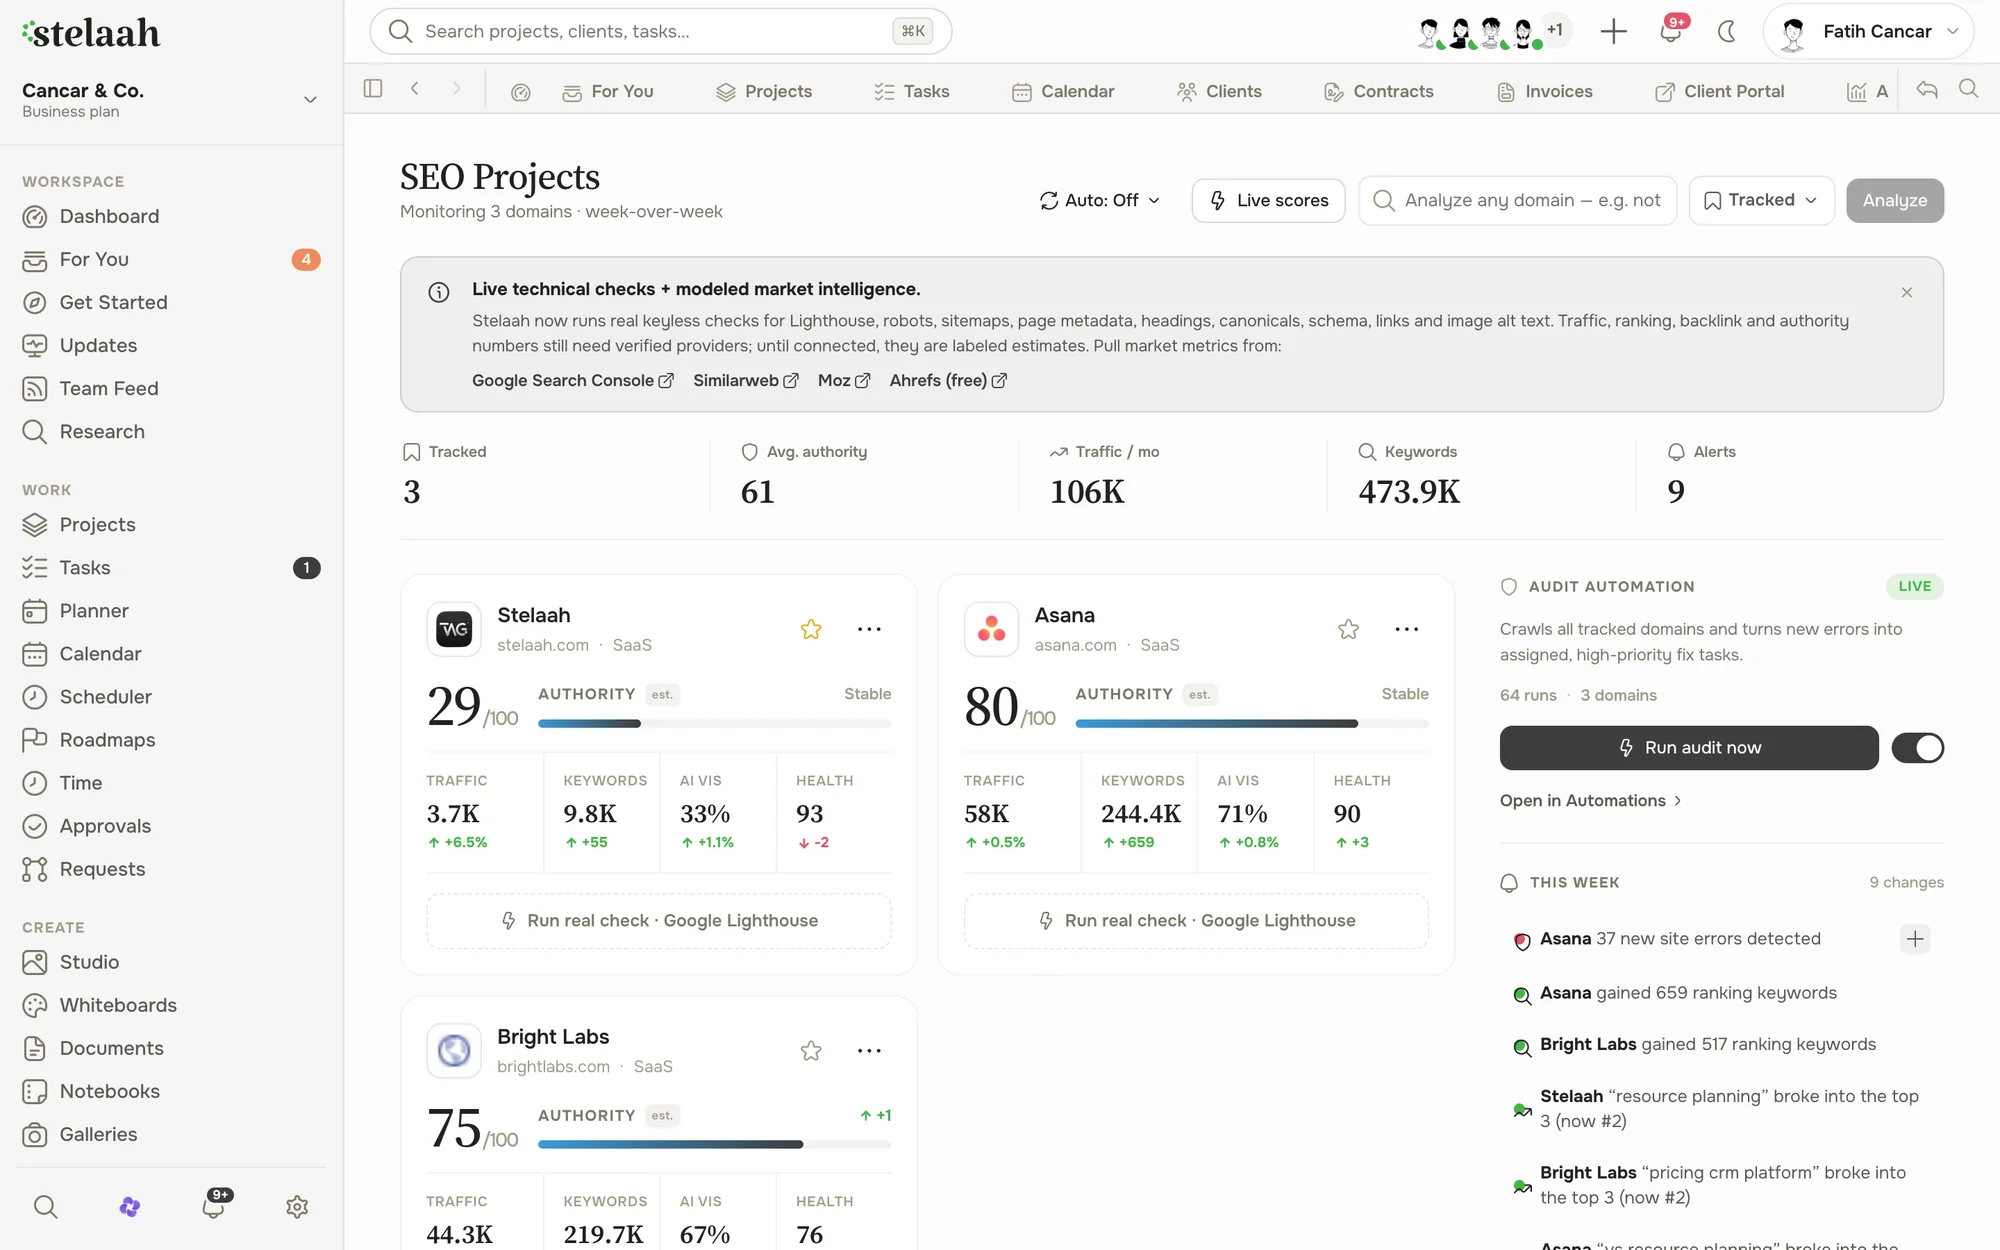Open the Invoices tab
This screenshot has height=1250, width=2000.
[x=1545, y=92]
